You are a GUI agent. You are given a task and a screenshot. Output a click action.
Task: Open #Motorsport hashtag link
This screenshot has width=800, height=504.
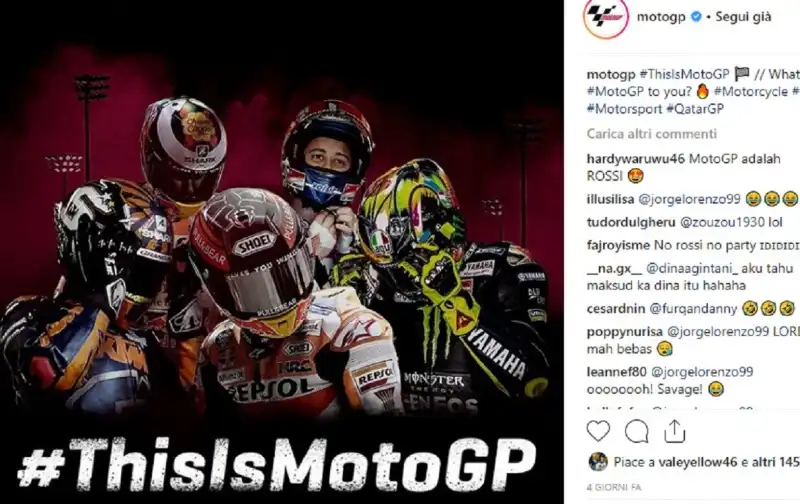624,109
